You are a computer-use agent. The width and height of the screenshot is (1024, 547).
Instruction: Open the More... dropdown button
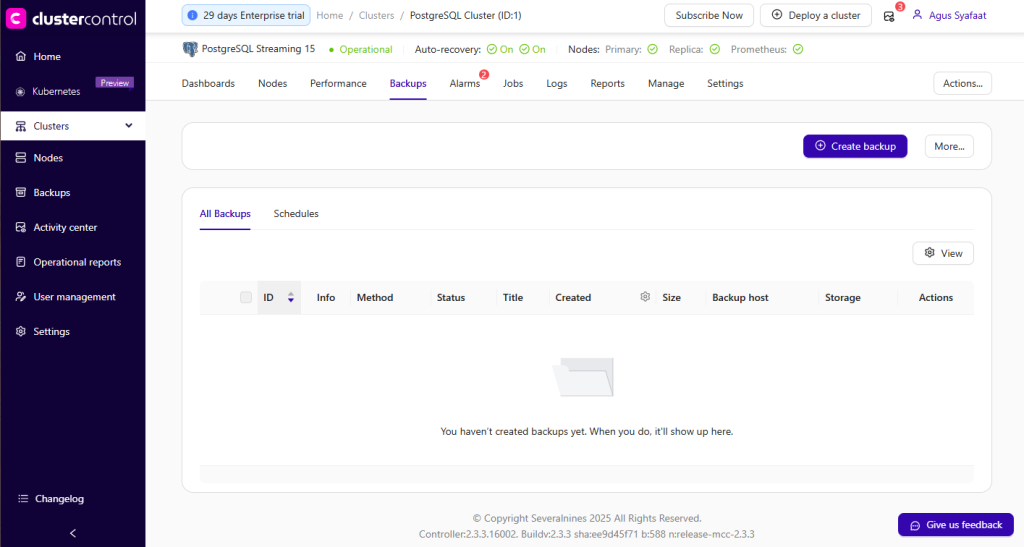pos(948,146)
